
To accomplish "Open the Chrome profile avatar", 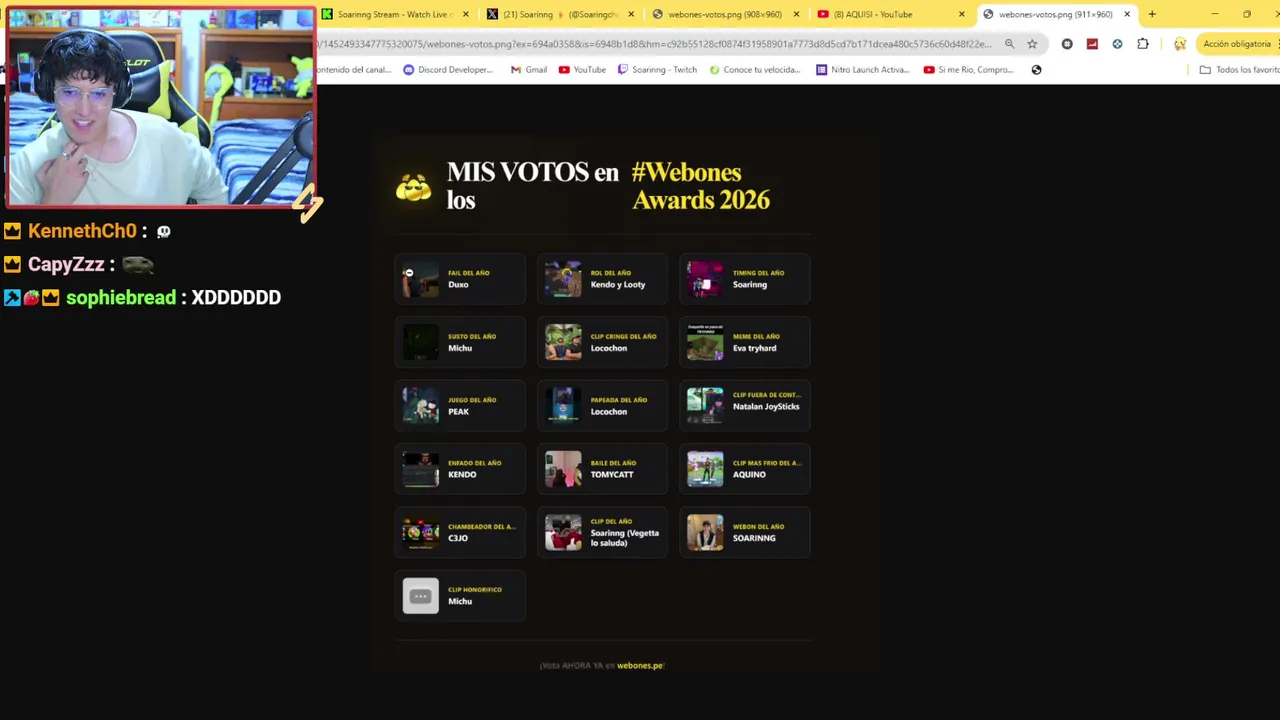I will tap(1180, 44).
